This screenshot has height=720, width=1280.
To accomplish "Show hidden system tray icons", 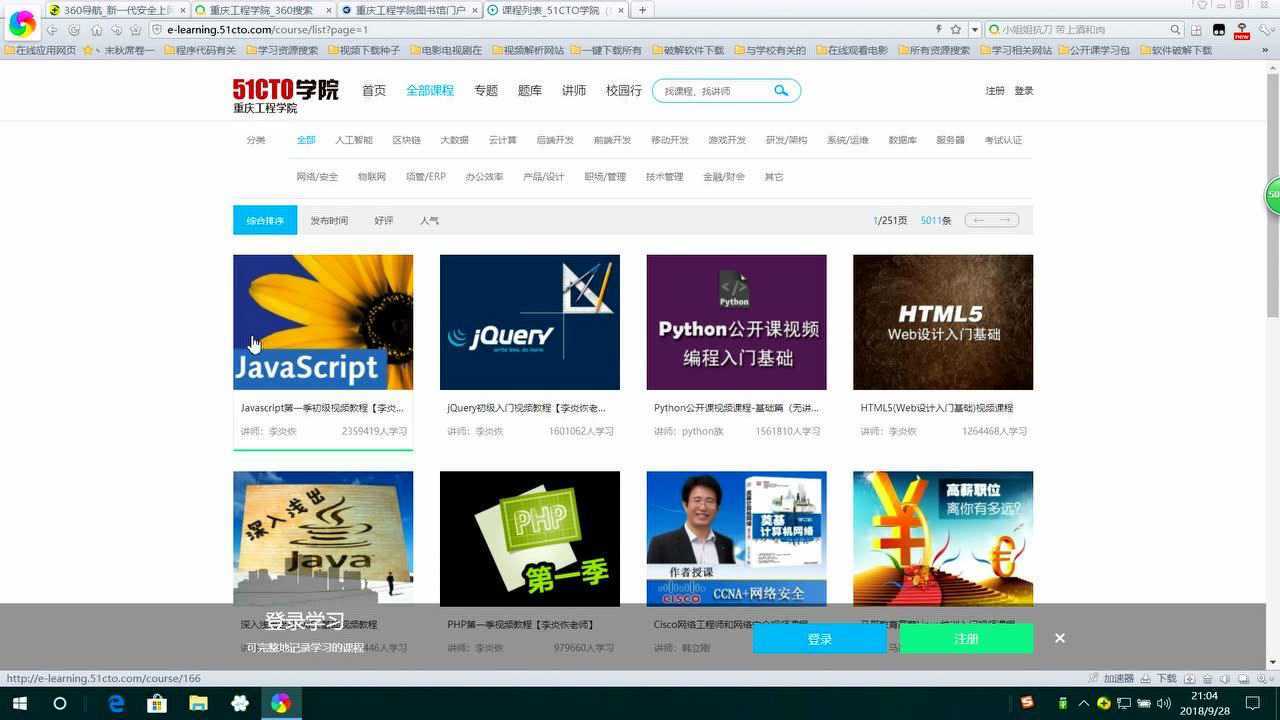I will 1083,703.
